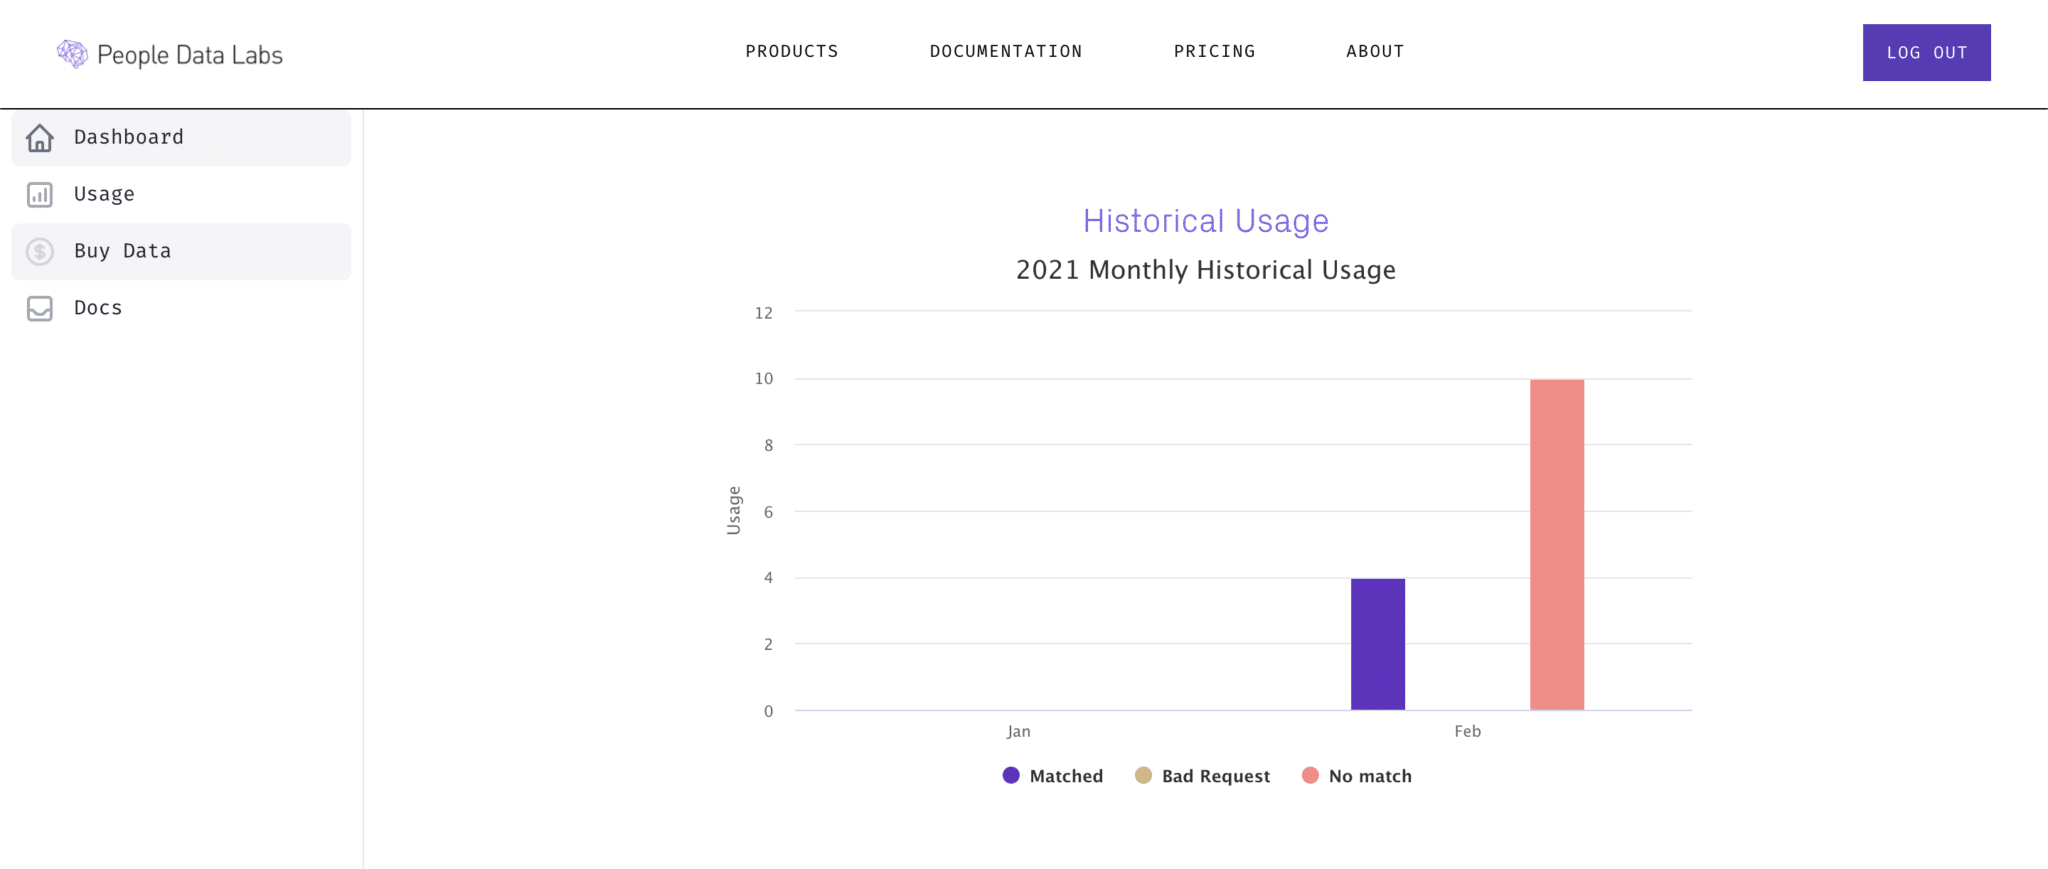Click the People Data Labs wordmark
Image resolution: width=2048 pixels, height=869 pixels.
coord(190,55)
